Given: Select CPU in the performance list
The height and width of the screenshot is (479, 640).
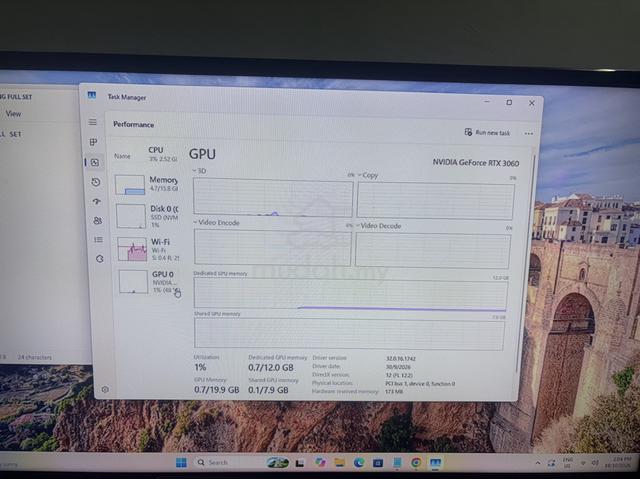Looking at the screenshot, I should click(x=147, y=154).
